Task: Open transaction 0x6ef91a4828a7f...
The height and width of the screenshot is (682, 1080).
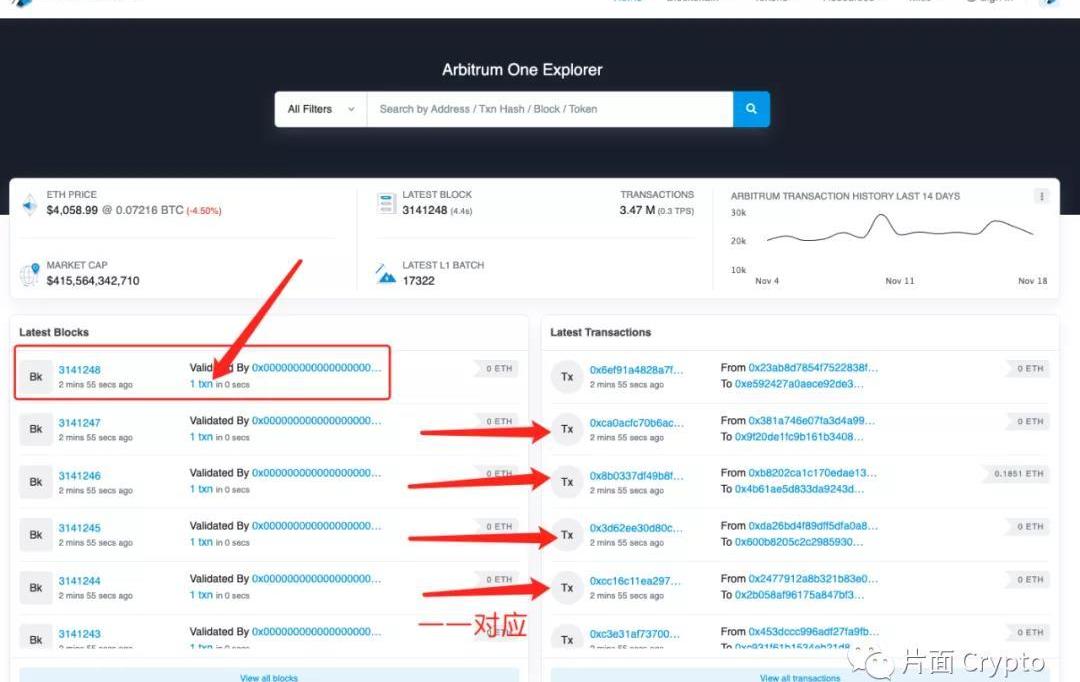Action: [636, 370]
